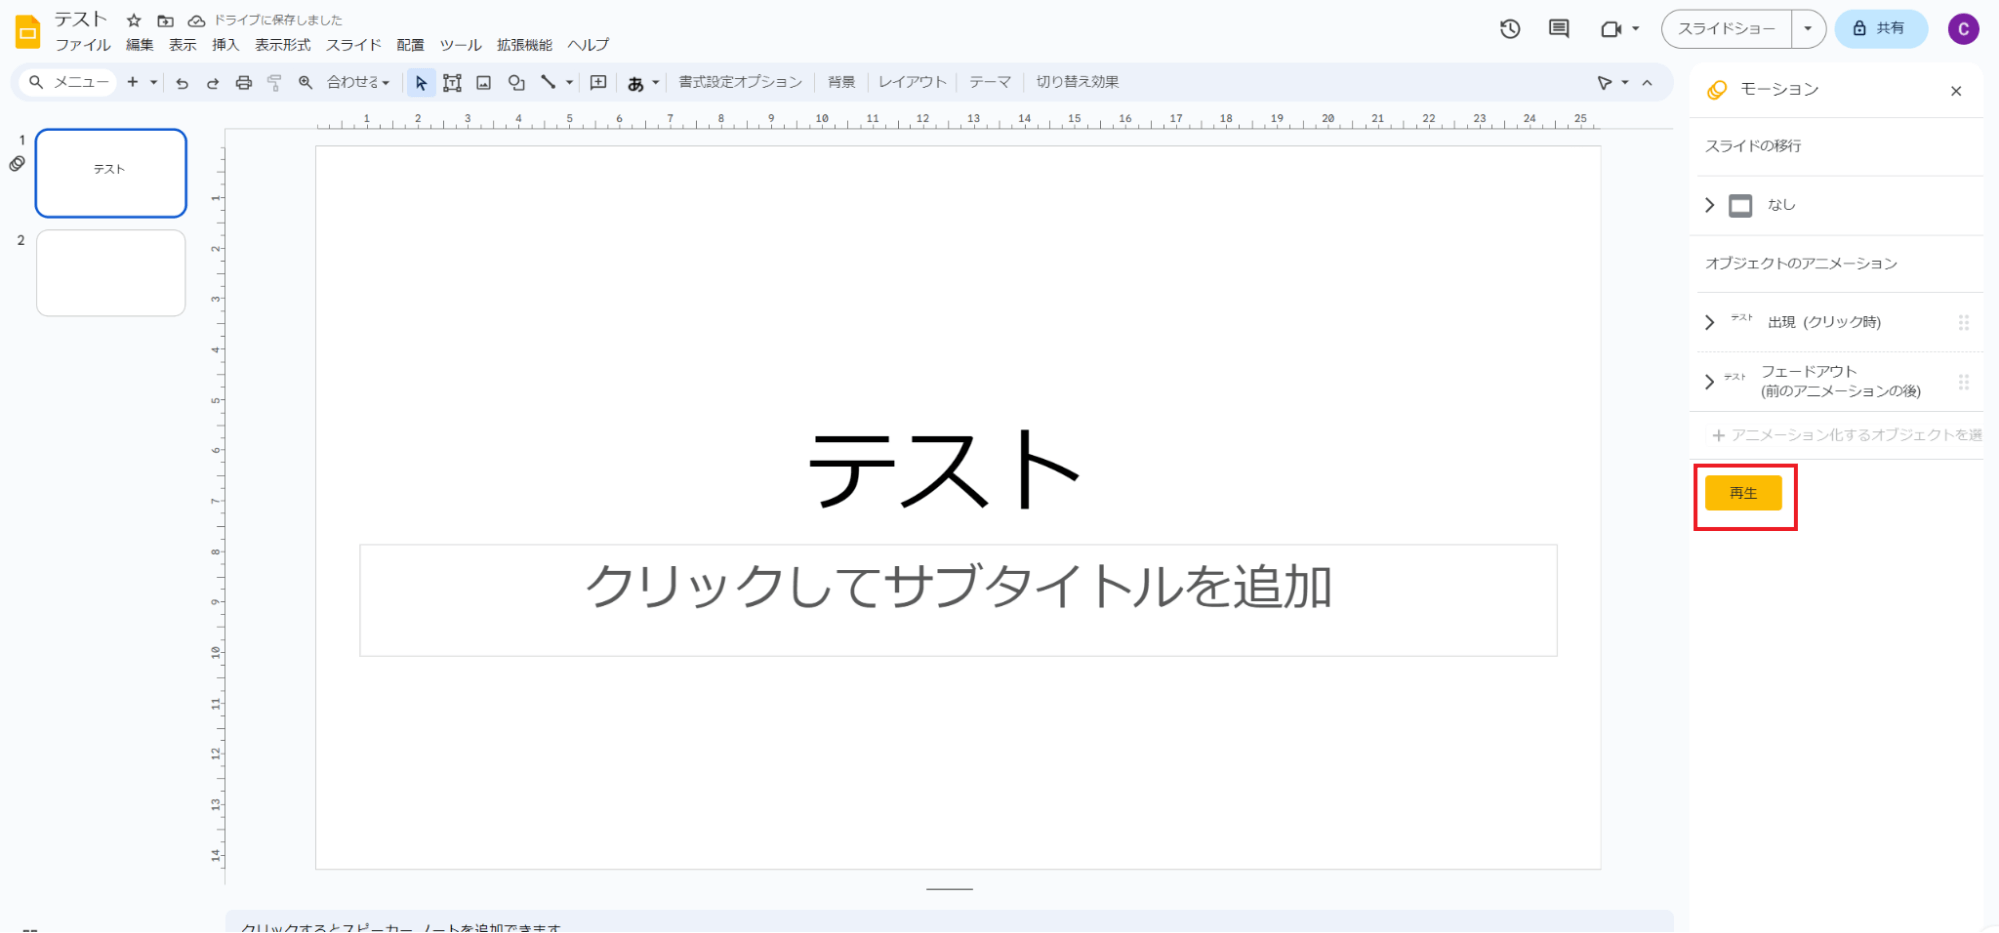Open the 合わせる zoom dropdown
The image size is (1999, 933).
[x=358, y=83]
